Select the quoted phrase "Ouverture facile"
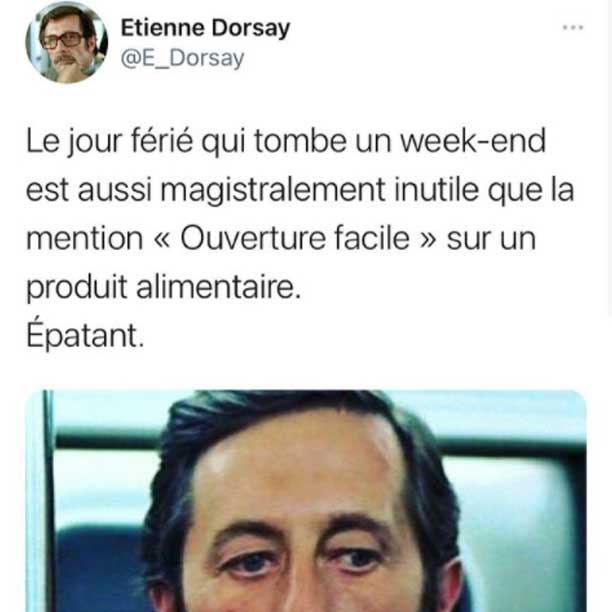The width and height of the screenshot is (612, 612). pyautogui.click(x=295, y=238)
